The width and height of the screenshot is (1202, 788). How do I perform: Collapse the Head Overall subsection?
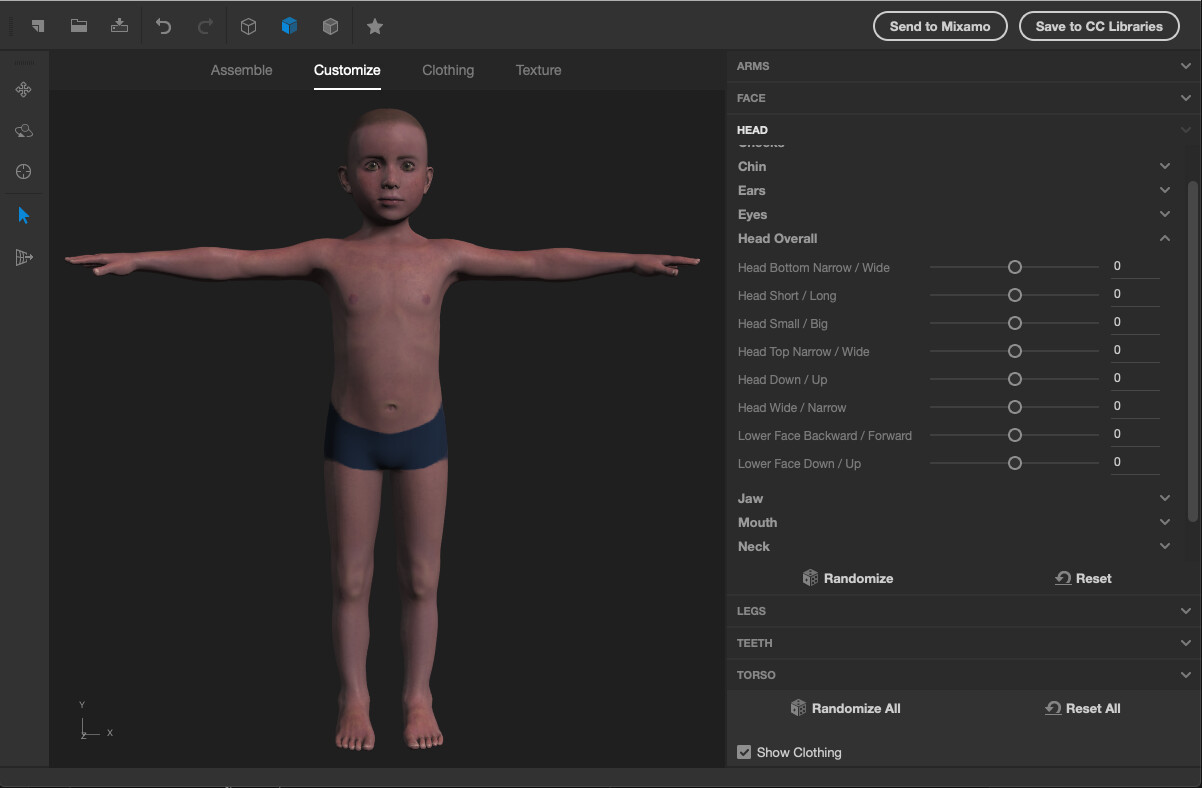(954, 238)
